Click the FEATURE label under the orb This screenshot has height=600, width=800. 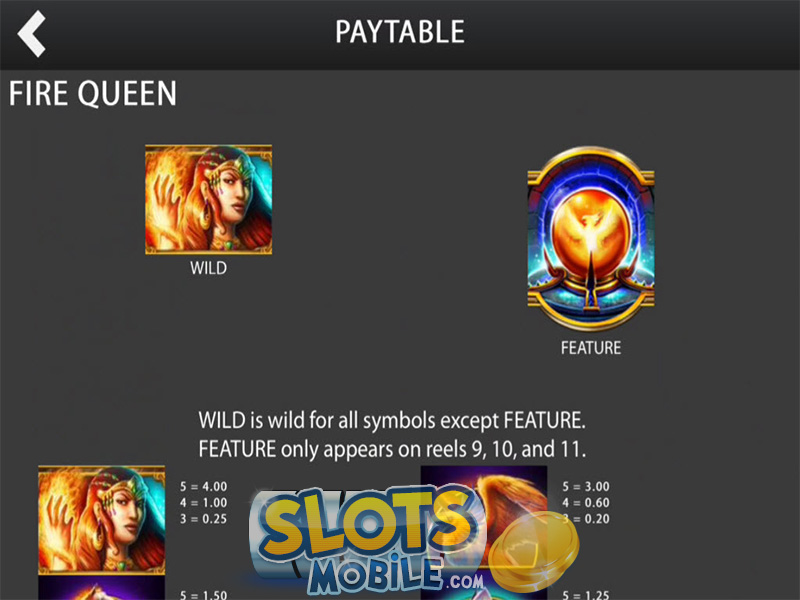pos(591,348)
